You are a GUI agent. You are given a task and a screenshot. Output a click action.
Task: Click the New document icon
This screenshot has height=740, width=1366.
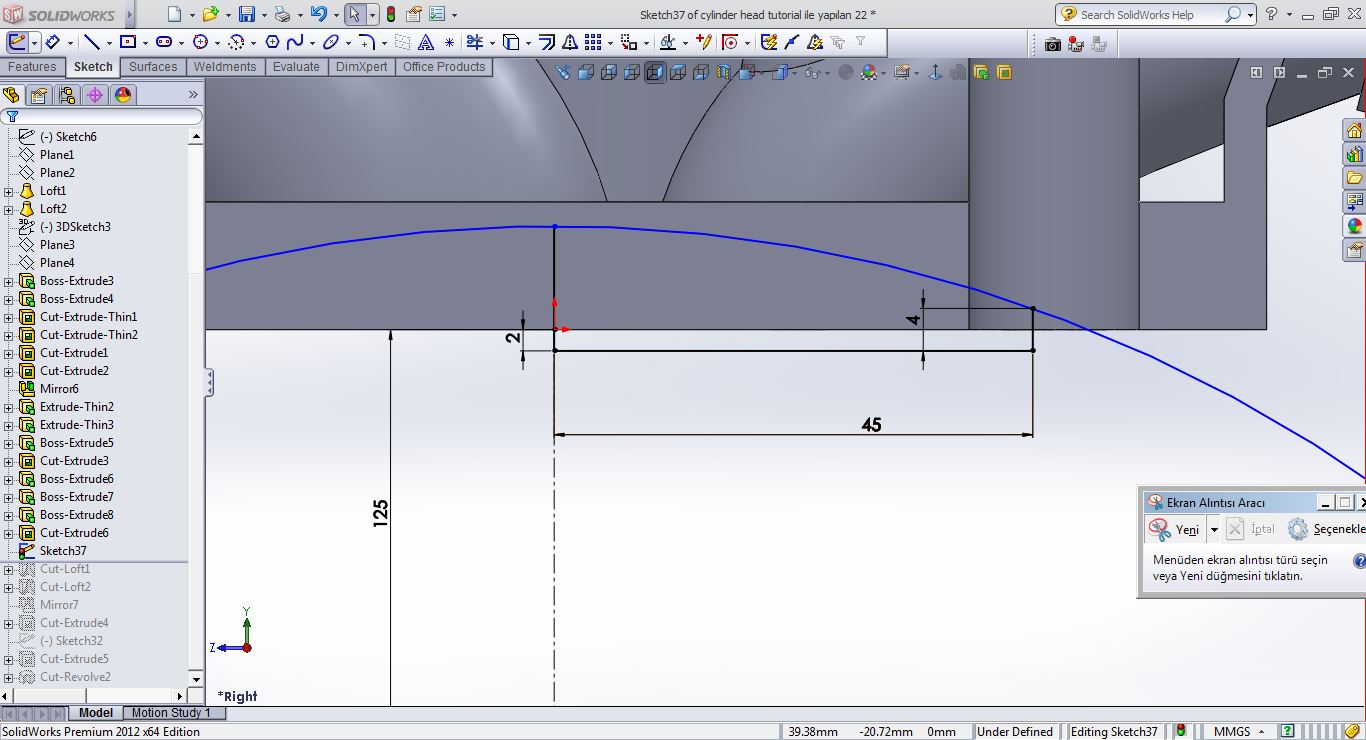click(175, 15)
